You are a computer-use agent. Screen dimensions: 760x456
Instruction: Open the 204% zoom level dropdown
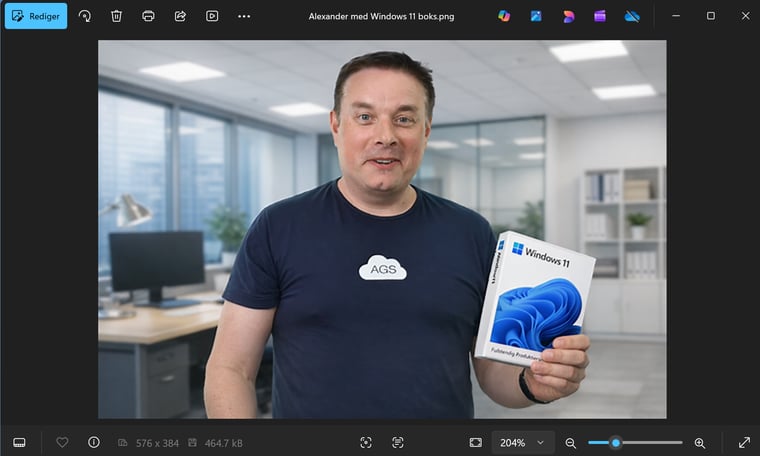pyautogui.click(x=523, y=443)
